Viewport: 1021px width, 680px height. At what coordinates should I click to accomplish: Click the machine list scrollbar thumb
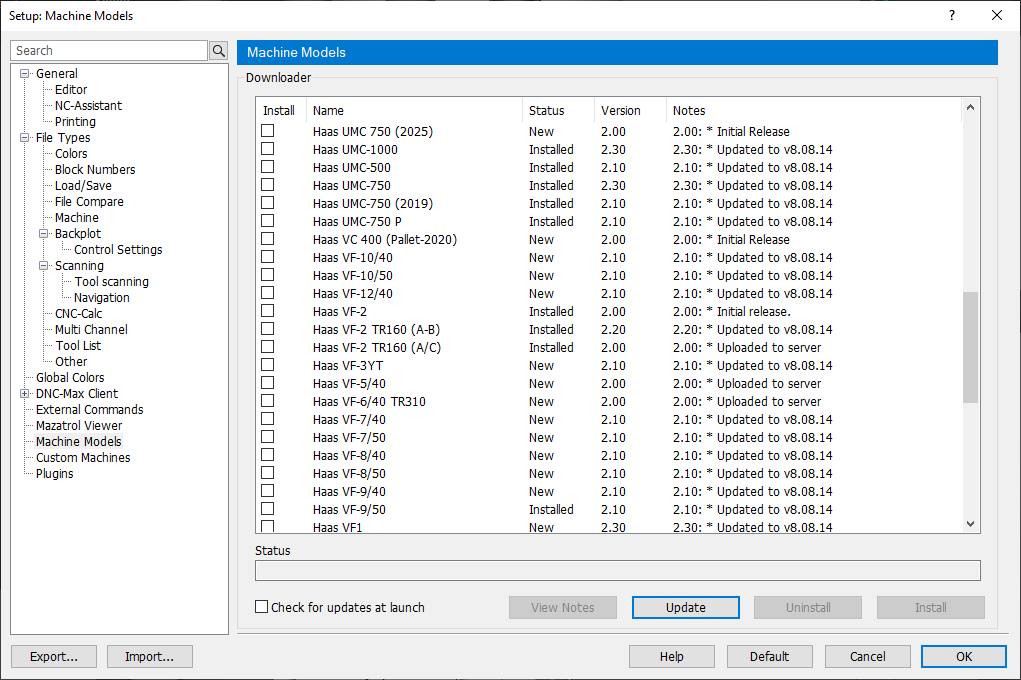[x=970, y=347]
